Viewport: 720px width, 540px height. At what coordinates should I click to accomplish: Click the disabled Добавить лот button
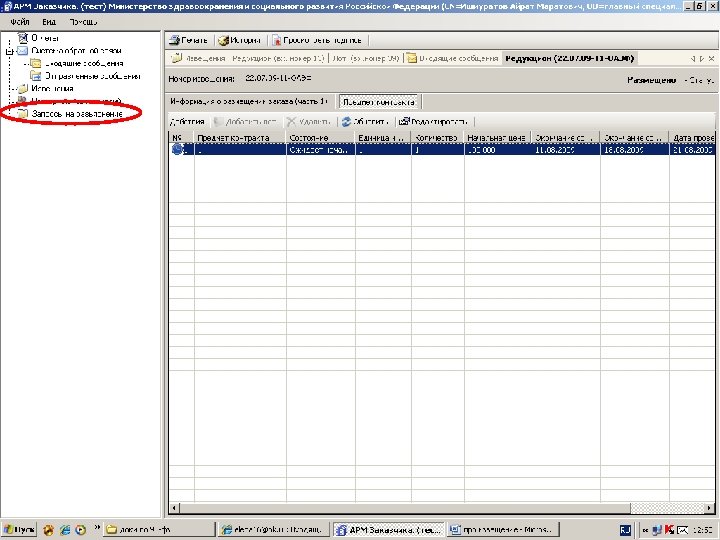(245, 122)
